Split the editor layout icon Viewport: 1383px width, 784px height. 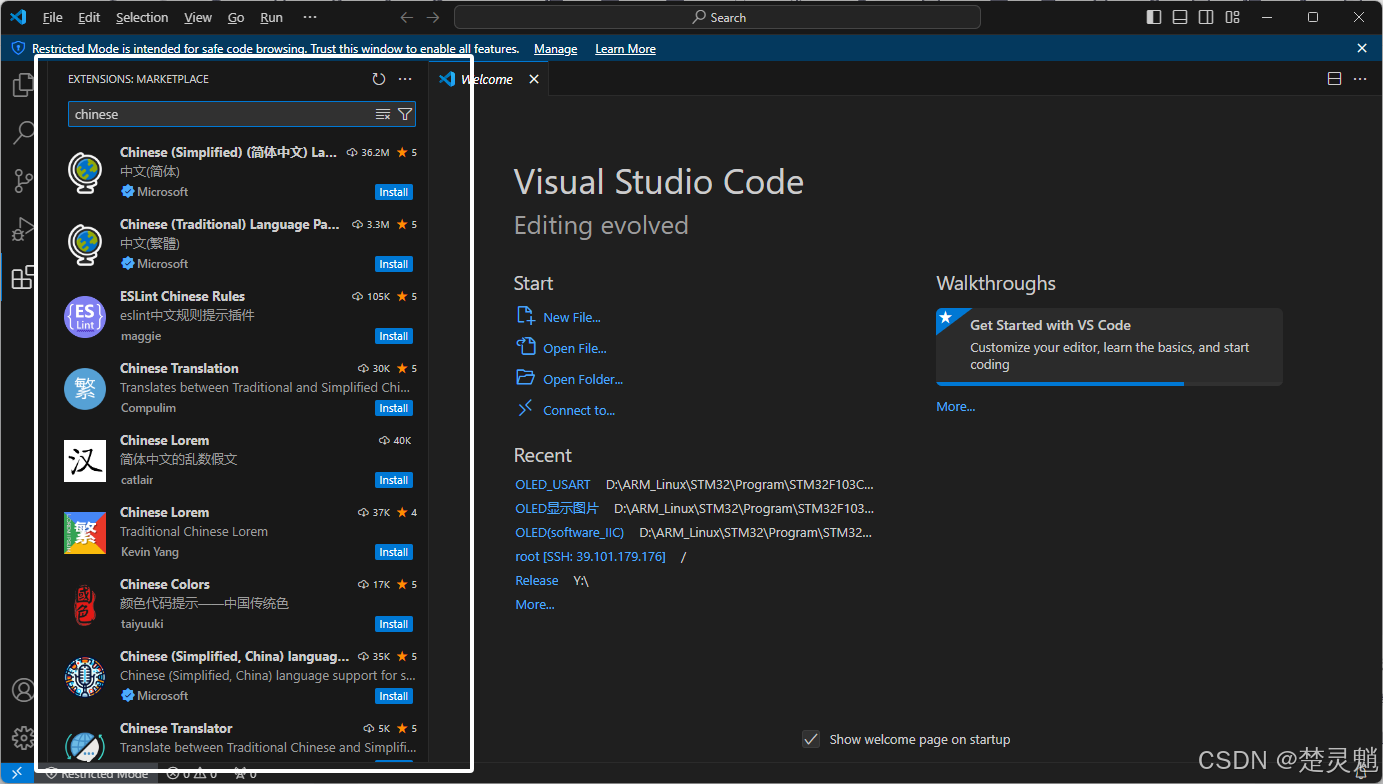[1334, 79]
